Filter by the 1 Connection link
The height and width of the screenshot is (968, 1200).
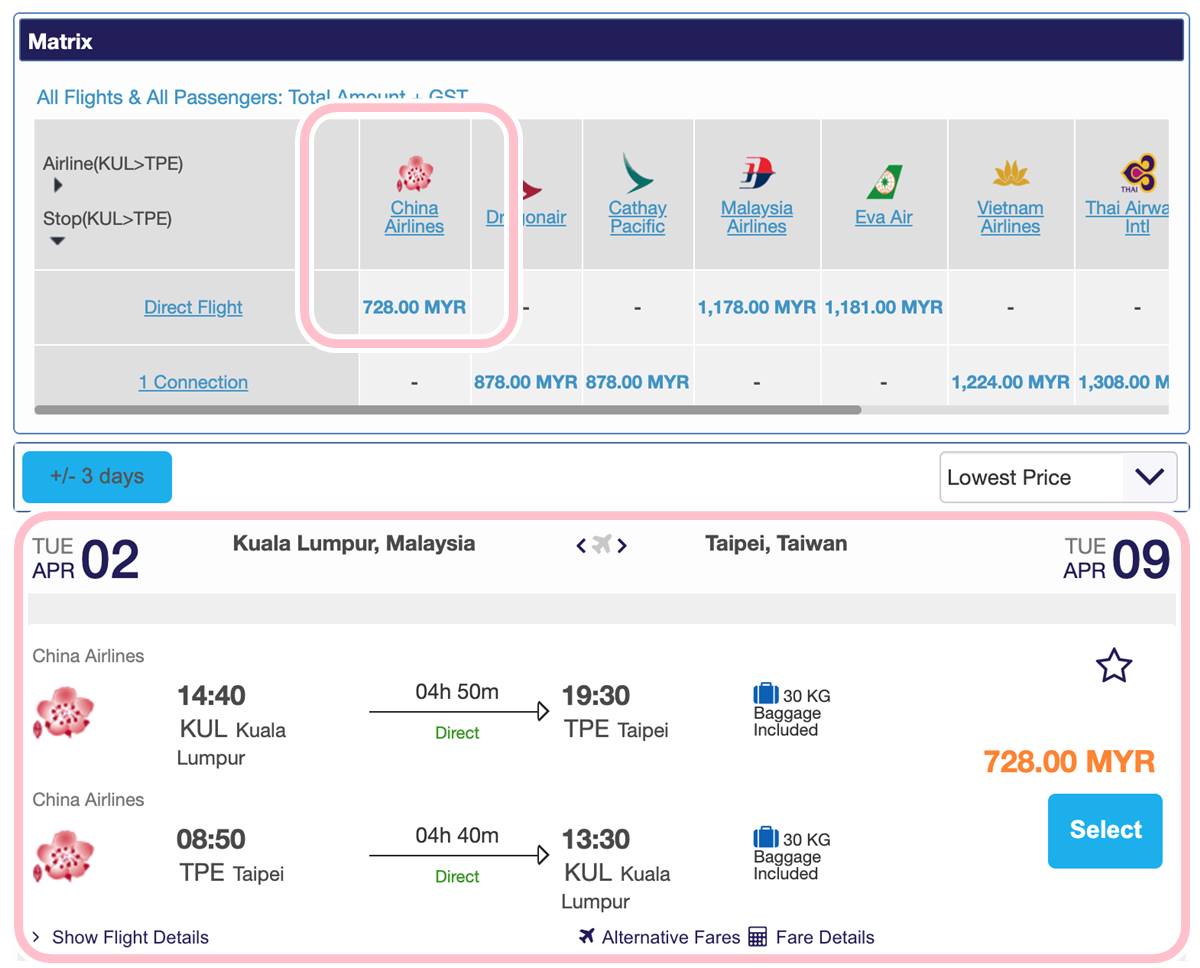pyautogui.click(x=193, y=382)
